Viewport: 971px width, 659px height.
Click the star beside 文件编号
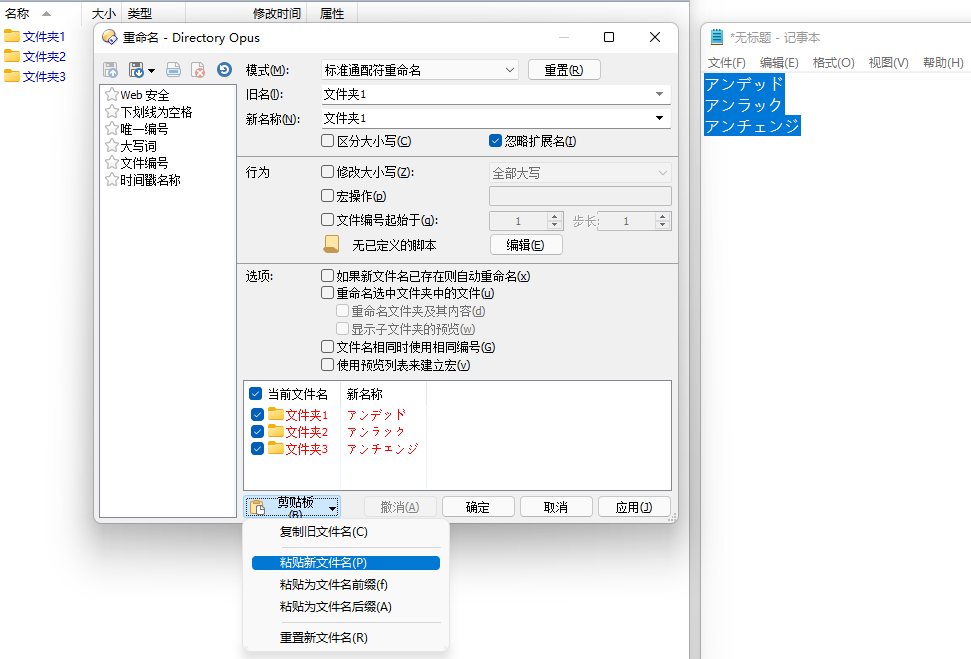coord(111,162)
